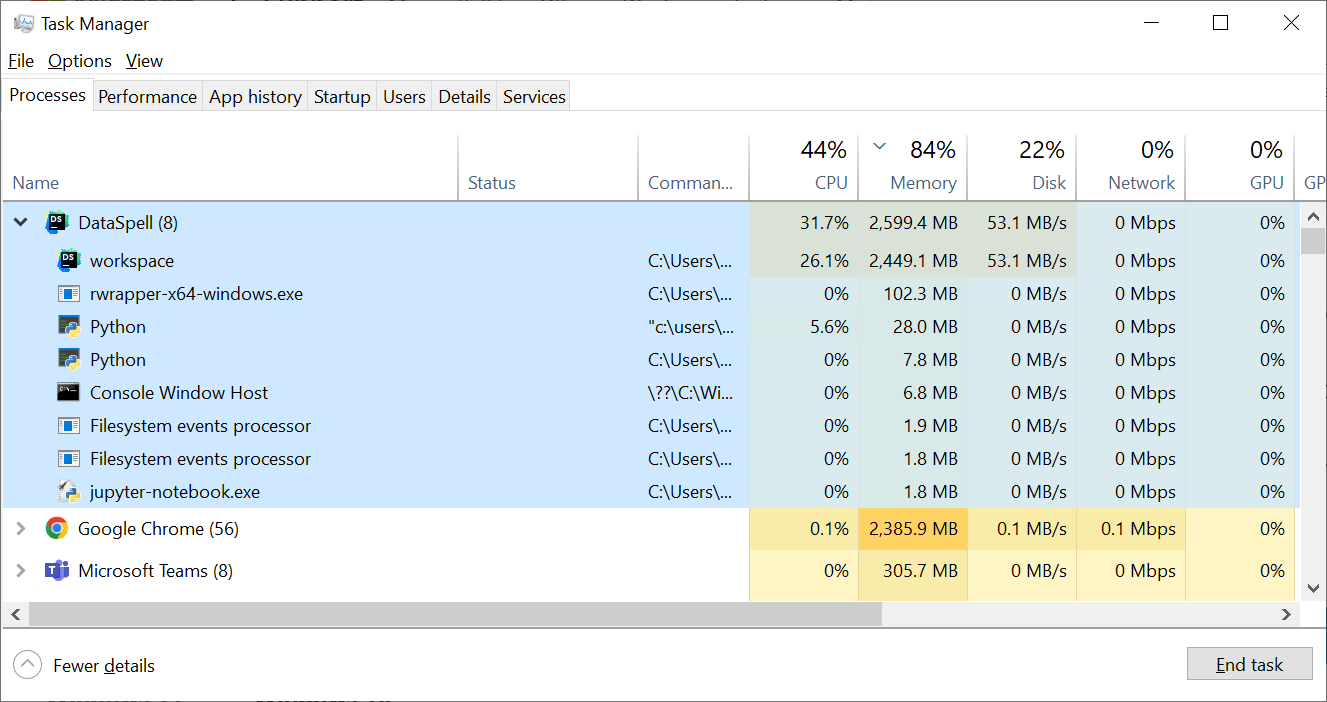The width and height of the screenshot is (1327, 702).
Task: Click the Task Manager title bar icon
Action: 24,23
